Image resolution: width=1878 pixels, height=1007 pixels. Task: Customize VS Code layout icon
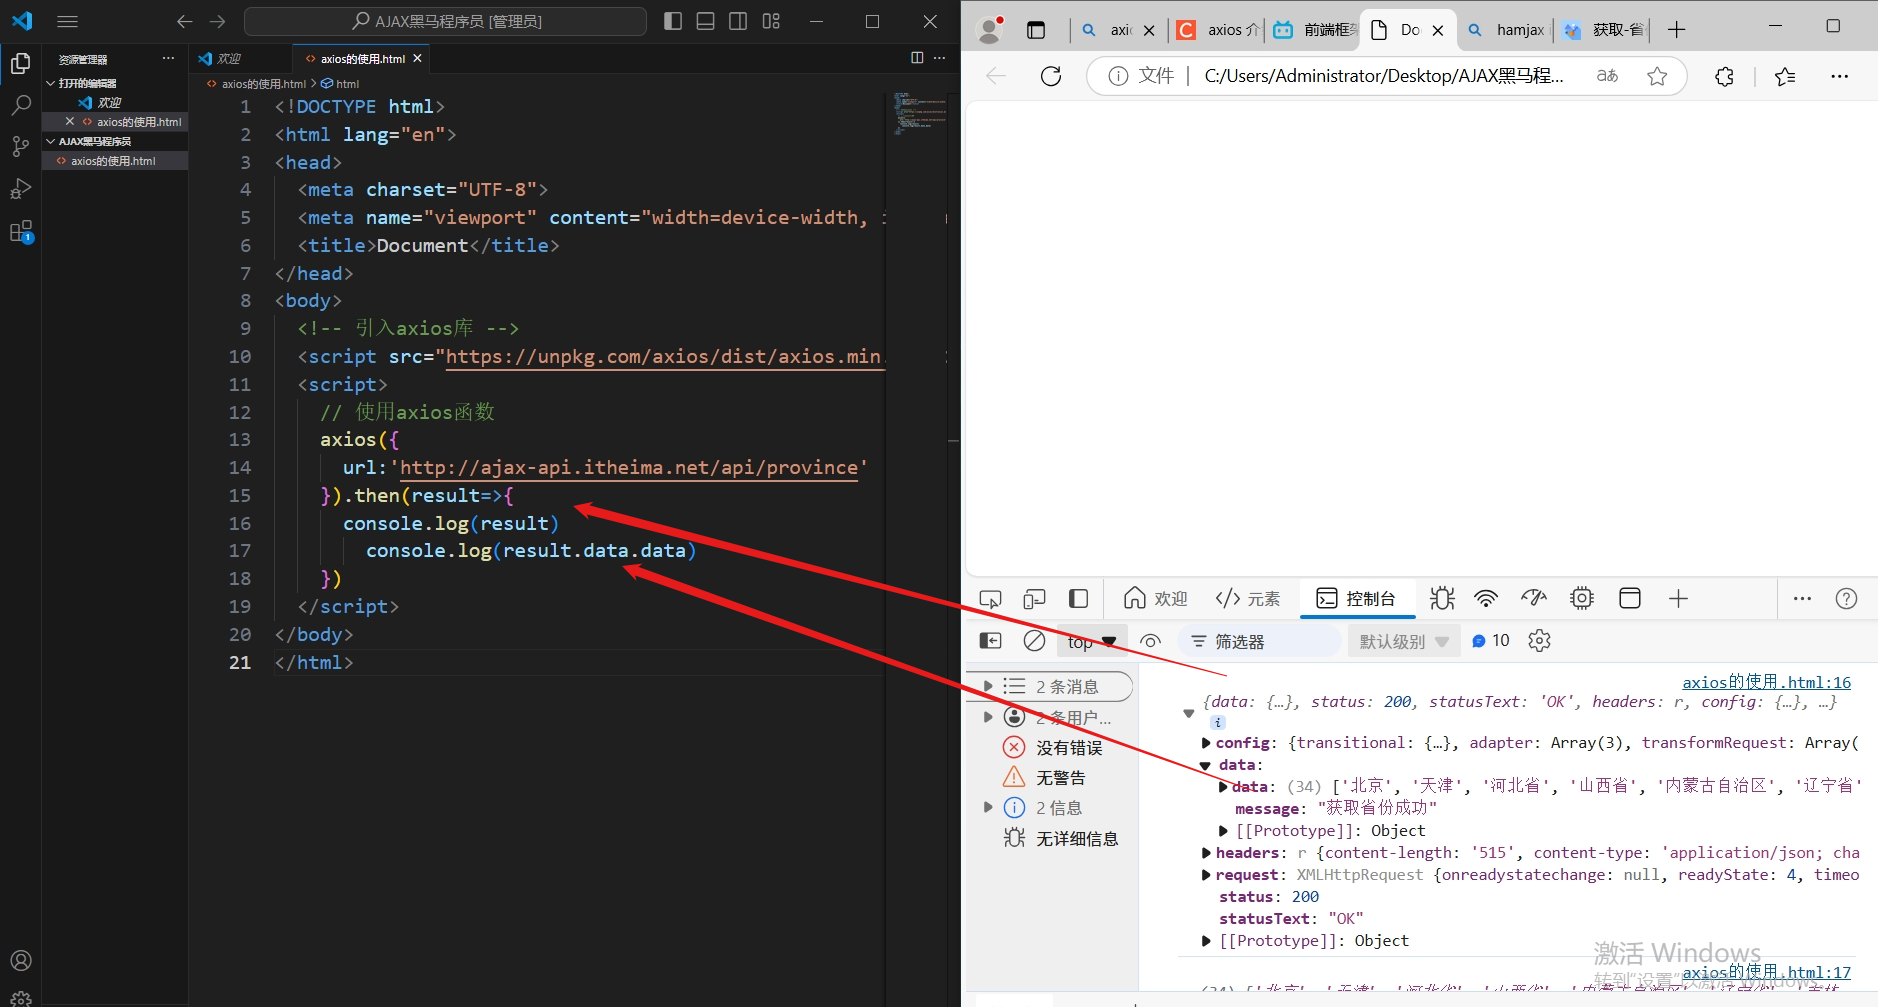[x=771, y=21]
